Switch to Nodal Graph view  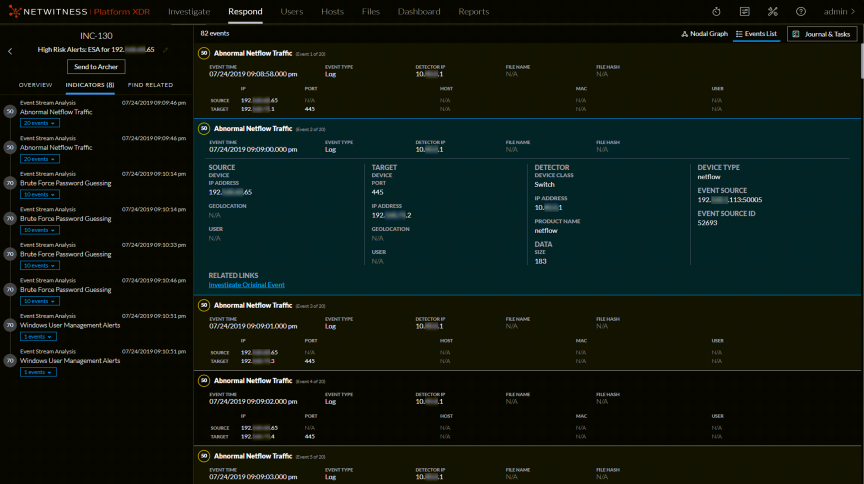pyautogui.click(x=705, y=34)
